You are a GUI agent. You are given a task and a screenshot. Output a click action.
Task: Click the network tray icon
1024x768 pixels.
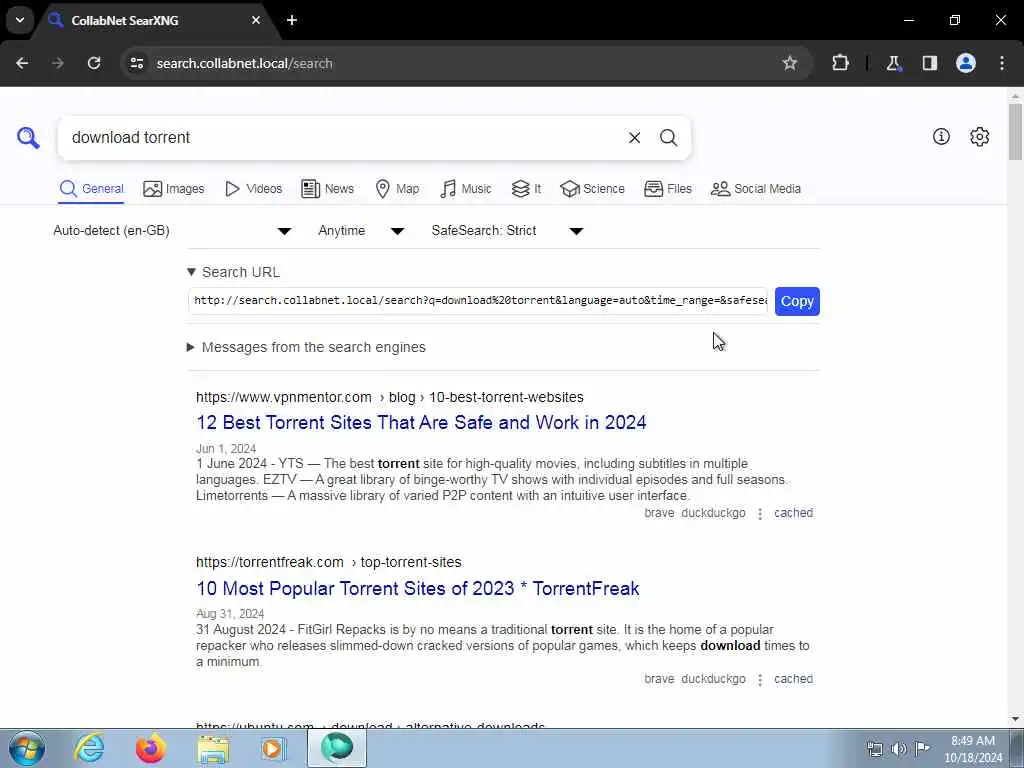tap(874, 749)
